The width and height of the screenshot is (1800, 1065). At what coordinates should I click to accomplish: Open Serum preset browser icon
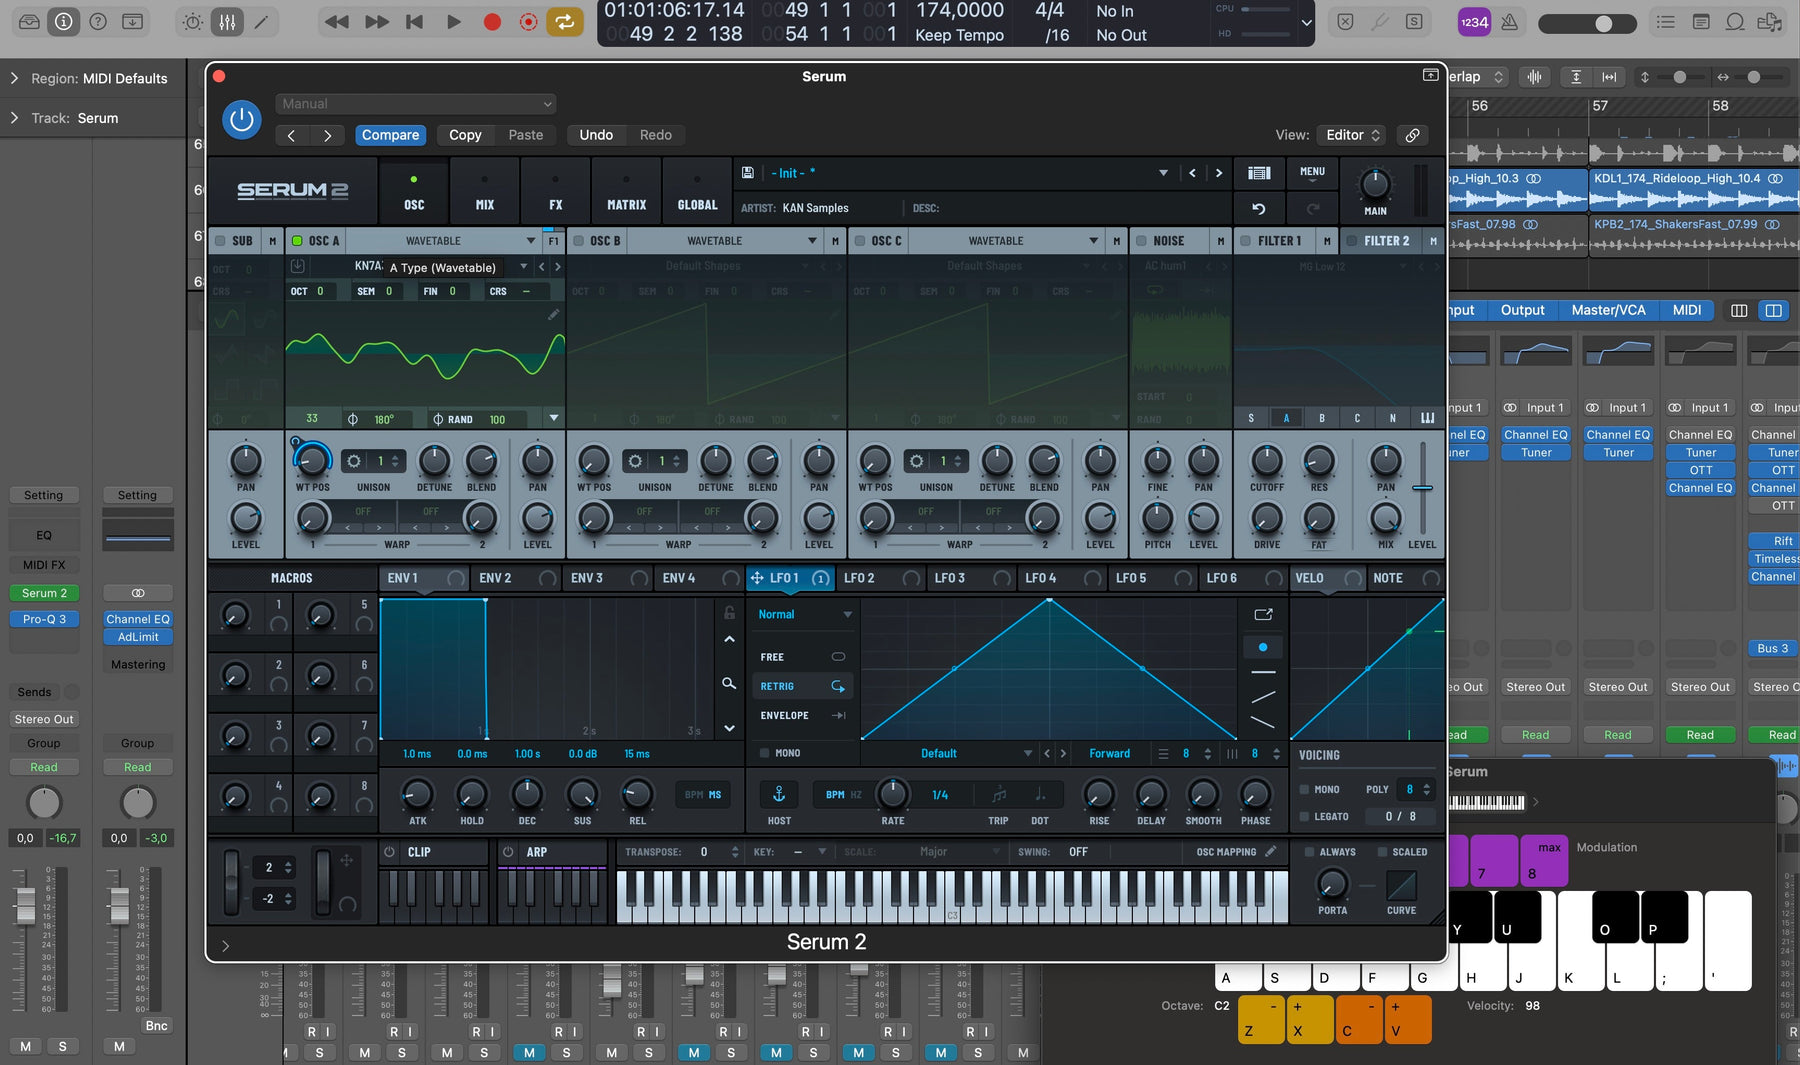pos(1259,173)
